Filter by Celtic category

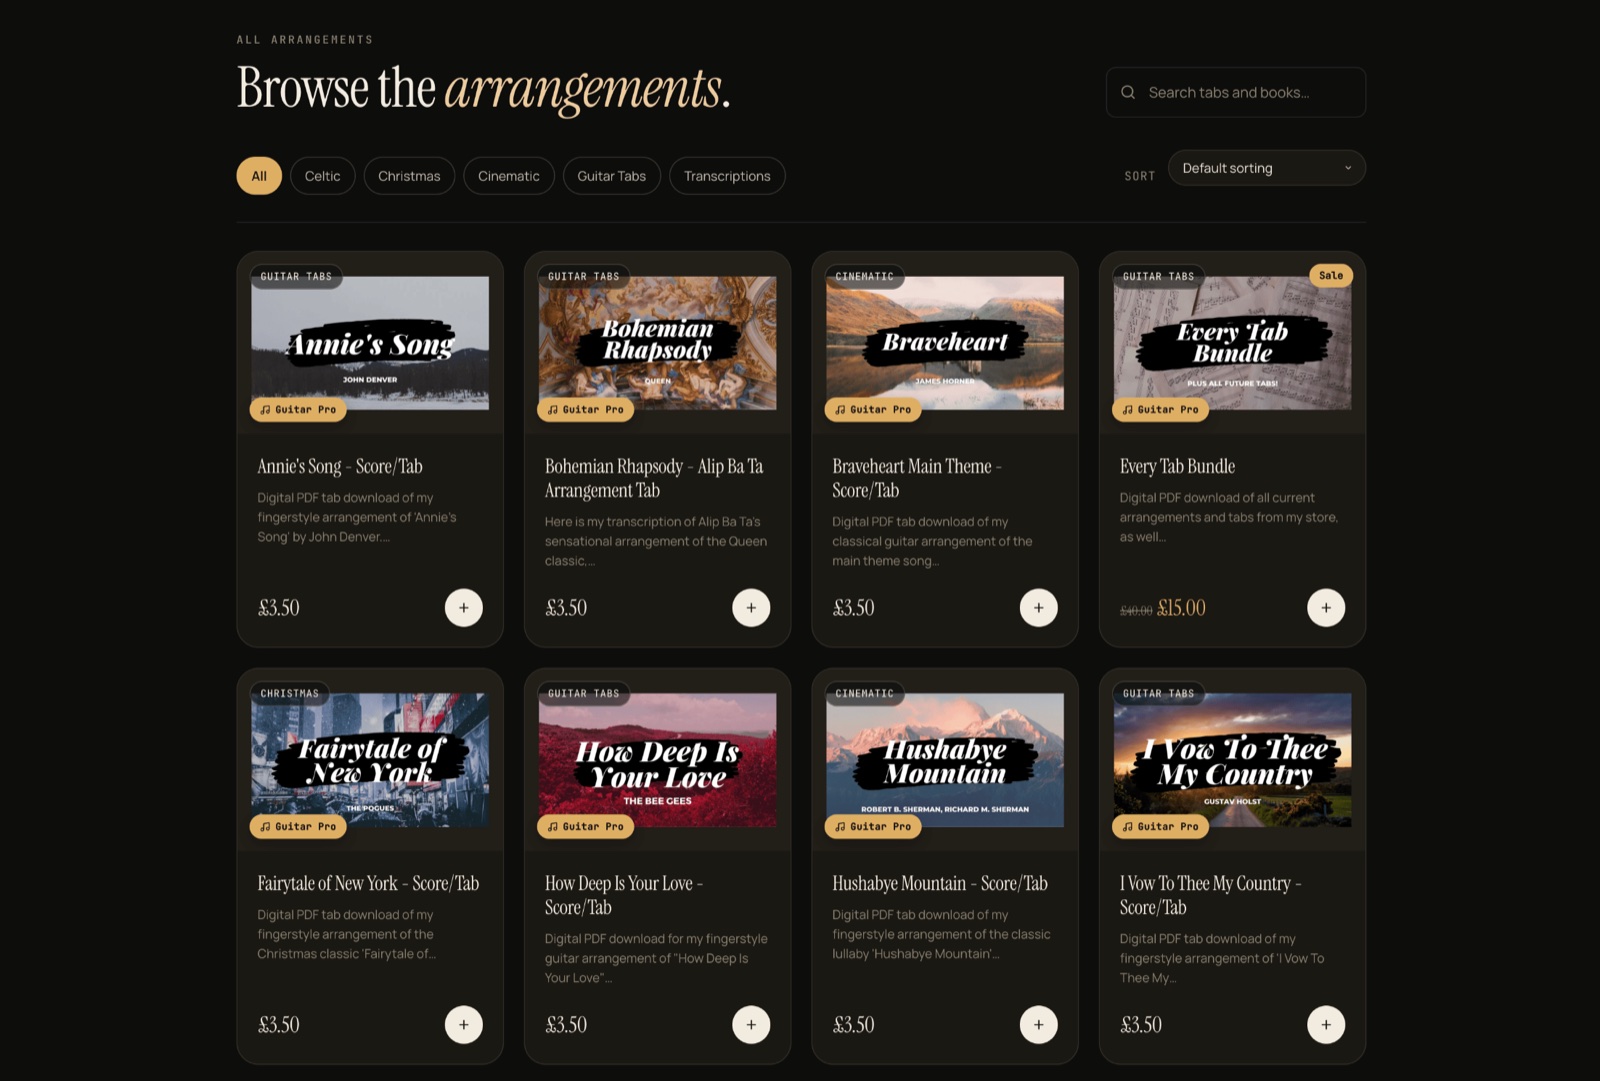(322, 176)
